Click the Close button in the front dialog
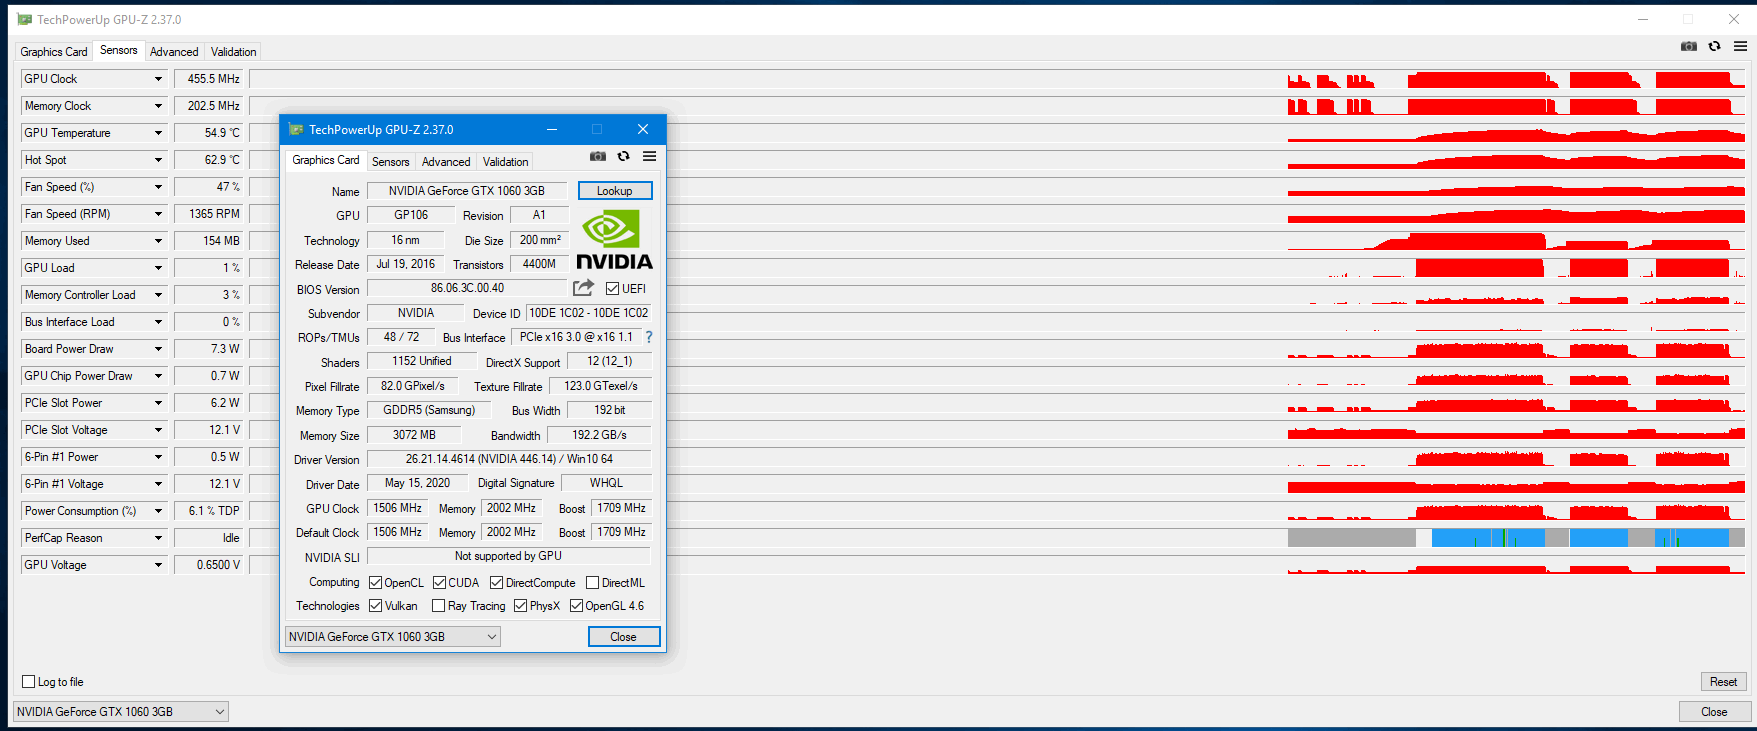This screenshot has height=731, width=1757. 623,637
